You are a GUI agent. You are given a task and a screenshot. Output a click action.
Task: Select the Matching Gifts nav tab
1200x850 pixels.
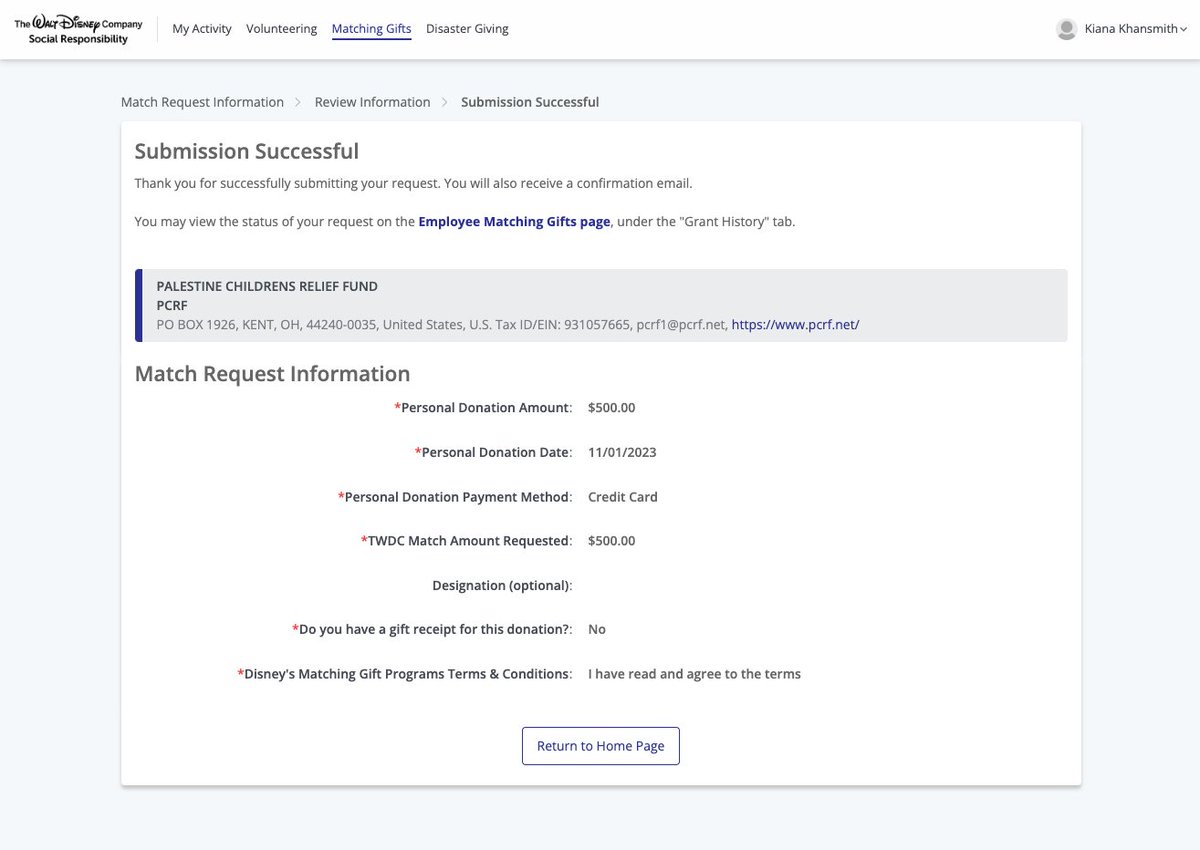[371, 29]
